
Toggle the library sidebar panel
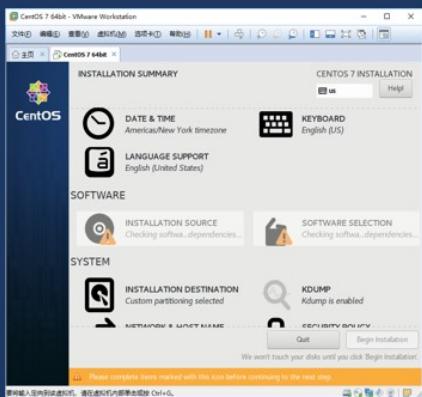[315, 34]
